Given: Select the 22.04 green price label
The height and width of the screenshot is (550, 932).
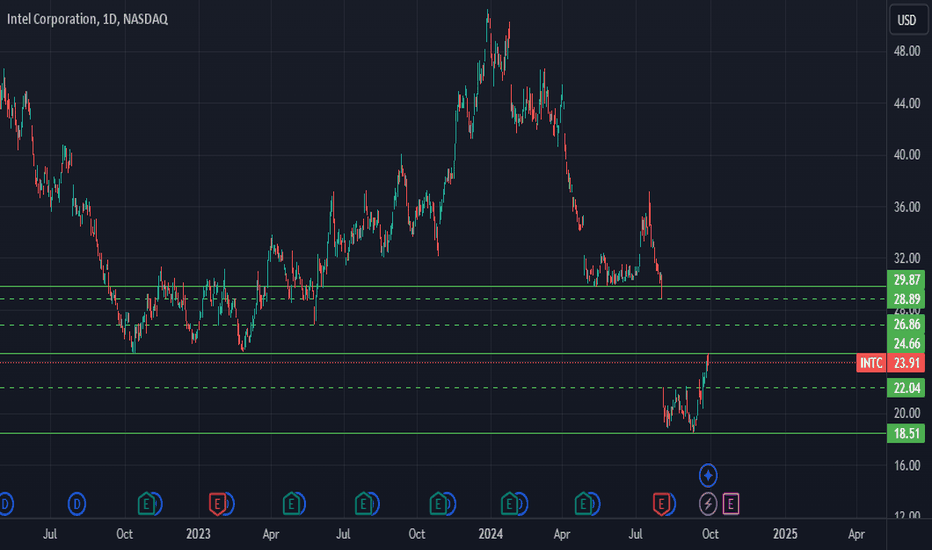Looking at the screenshot, I should (x=906, y=388).
